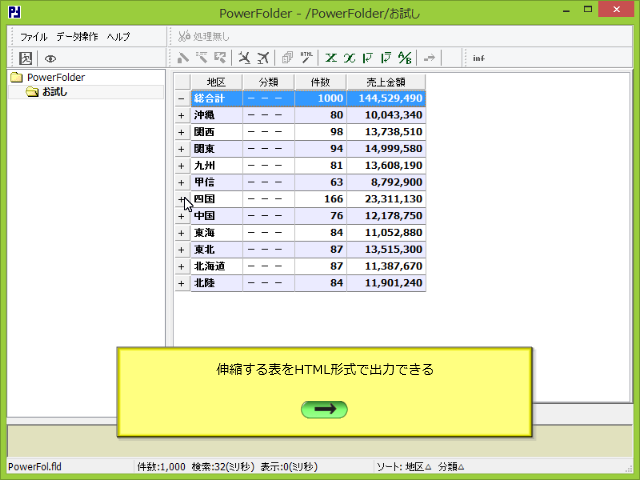Click the inf toolbar button

[478, 58]
